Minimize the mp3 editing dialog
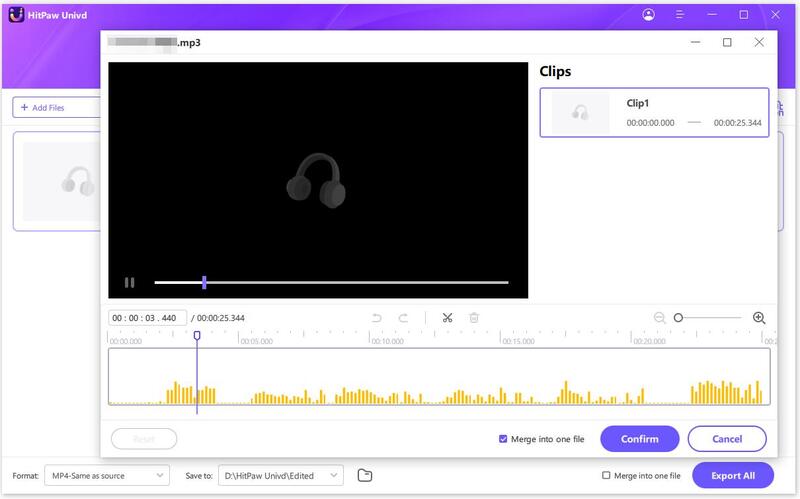The width and height of the screenshot is (800, 499). pyautogui.click(x=695, y=42)
